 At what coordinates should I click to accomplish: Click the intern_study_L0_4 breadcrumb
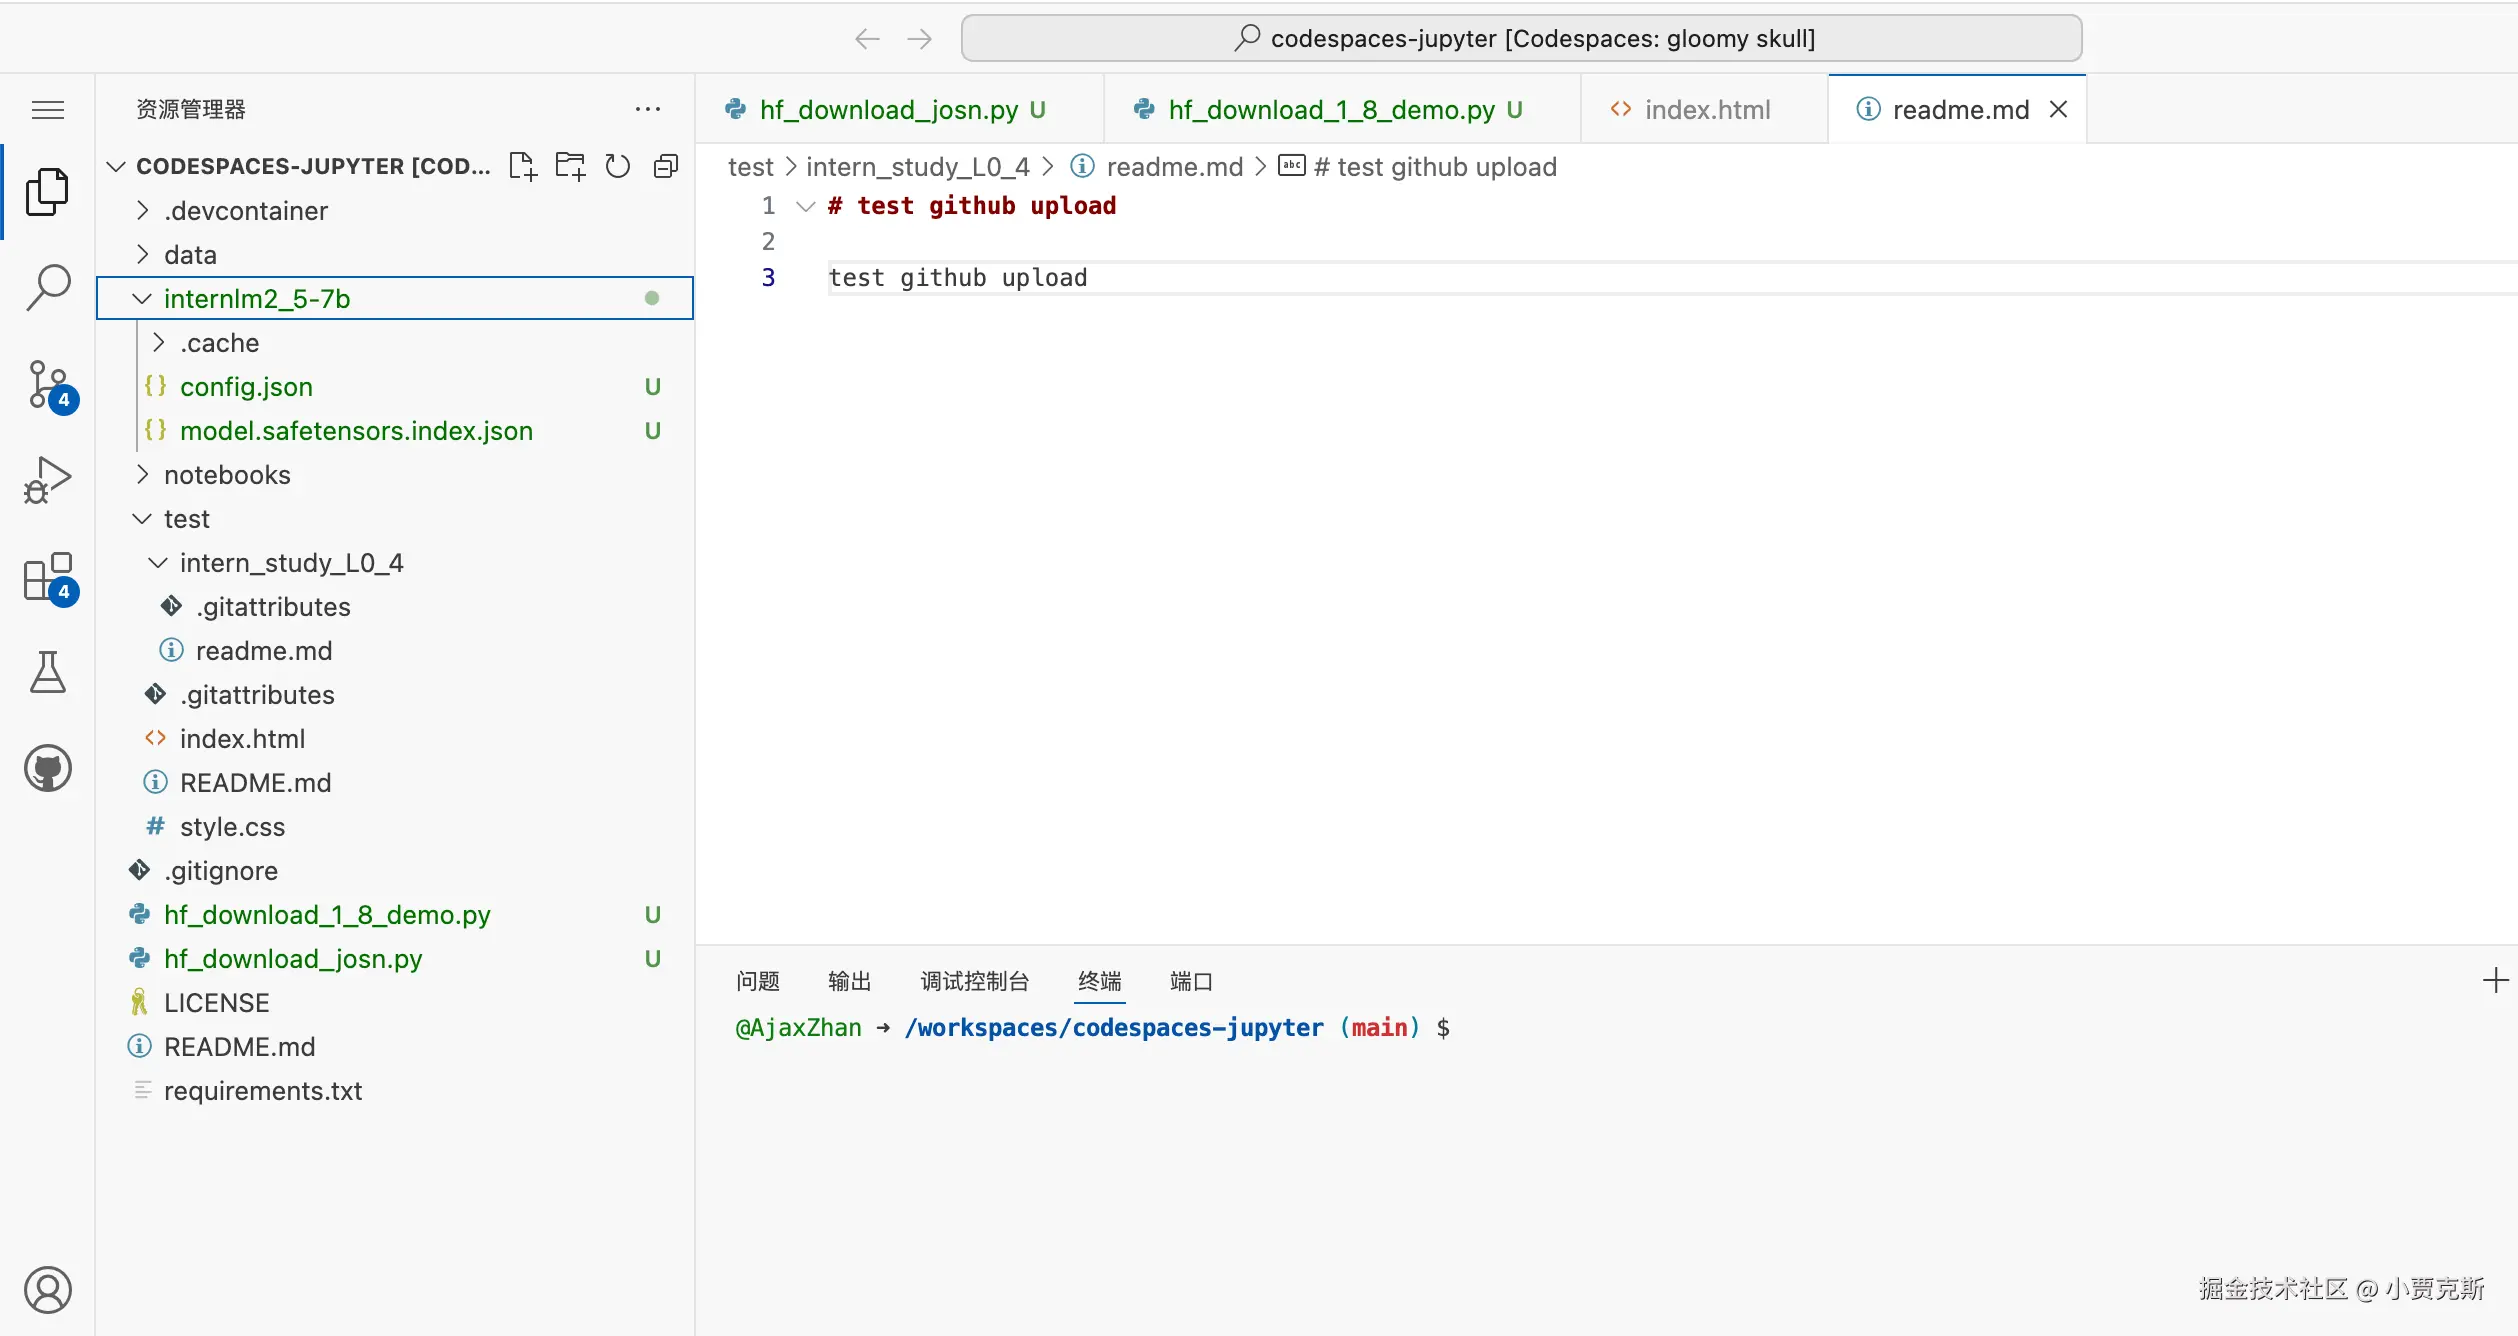coord(917,167)
